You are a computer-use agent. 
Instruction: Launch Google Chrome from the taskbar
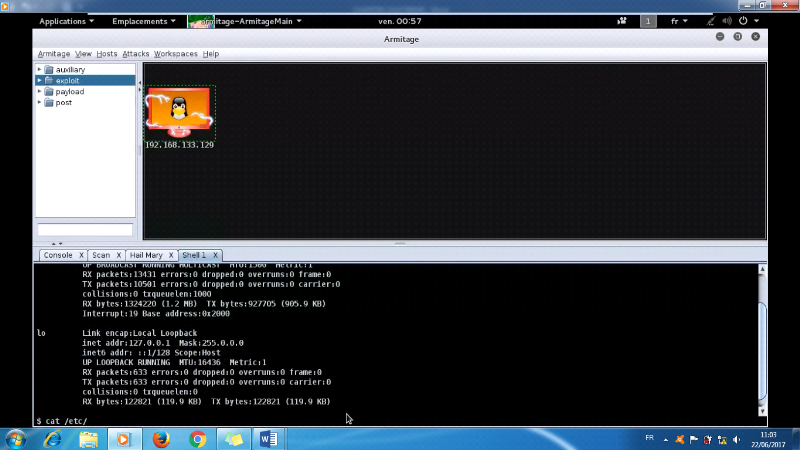pyautogui.click(x=198, y=438)
